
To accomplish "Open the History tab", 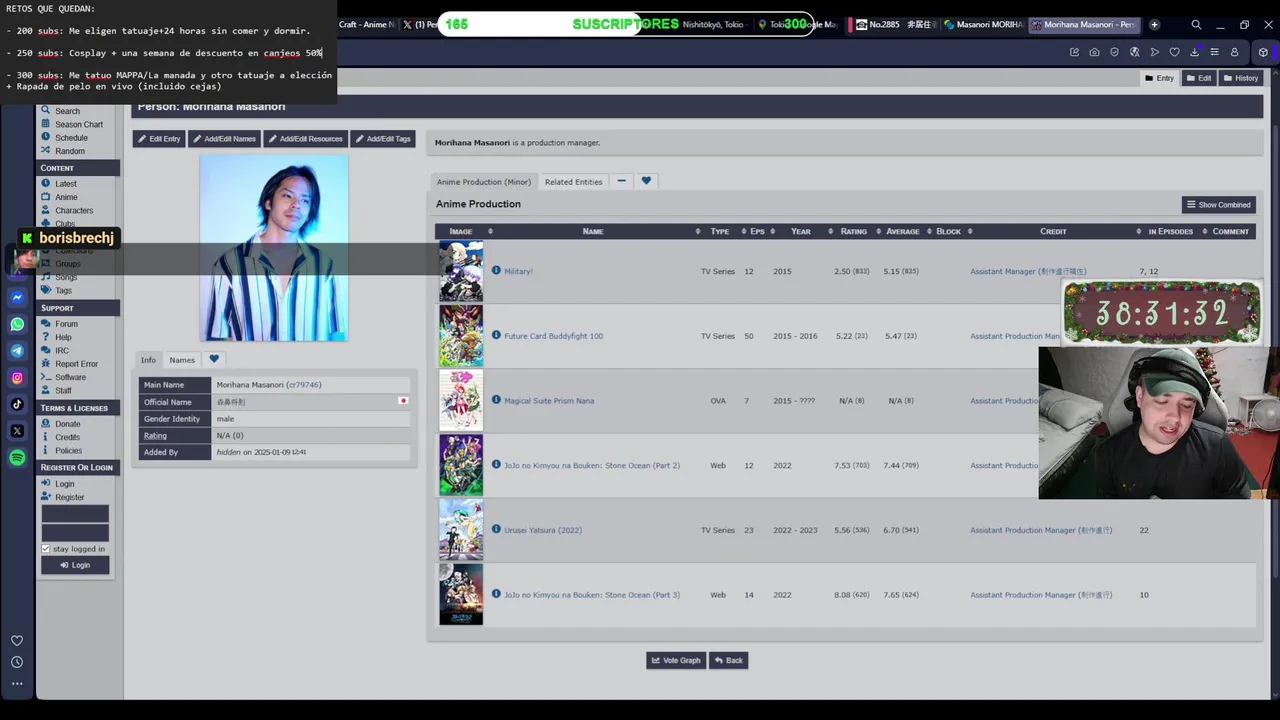I will (1241, 78).
